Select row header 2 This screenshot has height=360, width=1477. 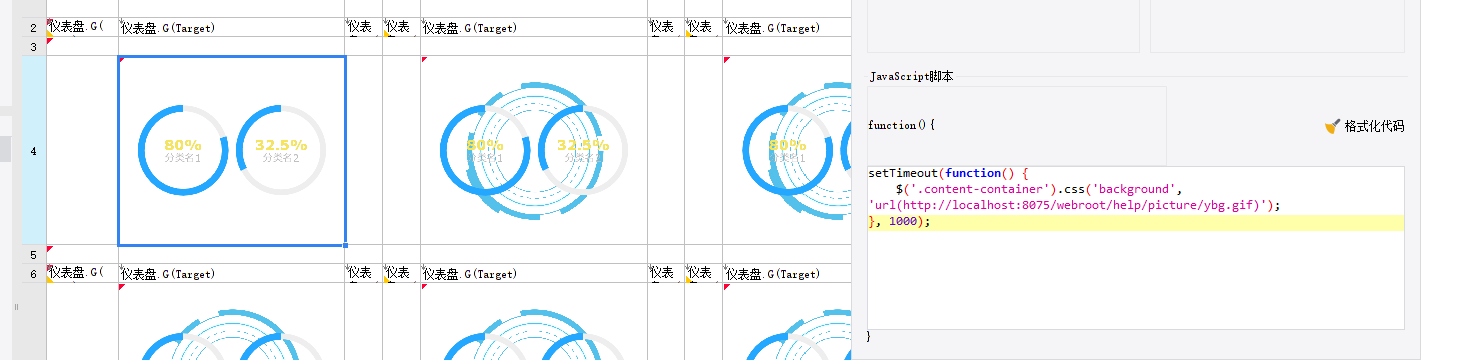click(33, 28)
